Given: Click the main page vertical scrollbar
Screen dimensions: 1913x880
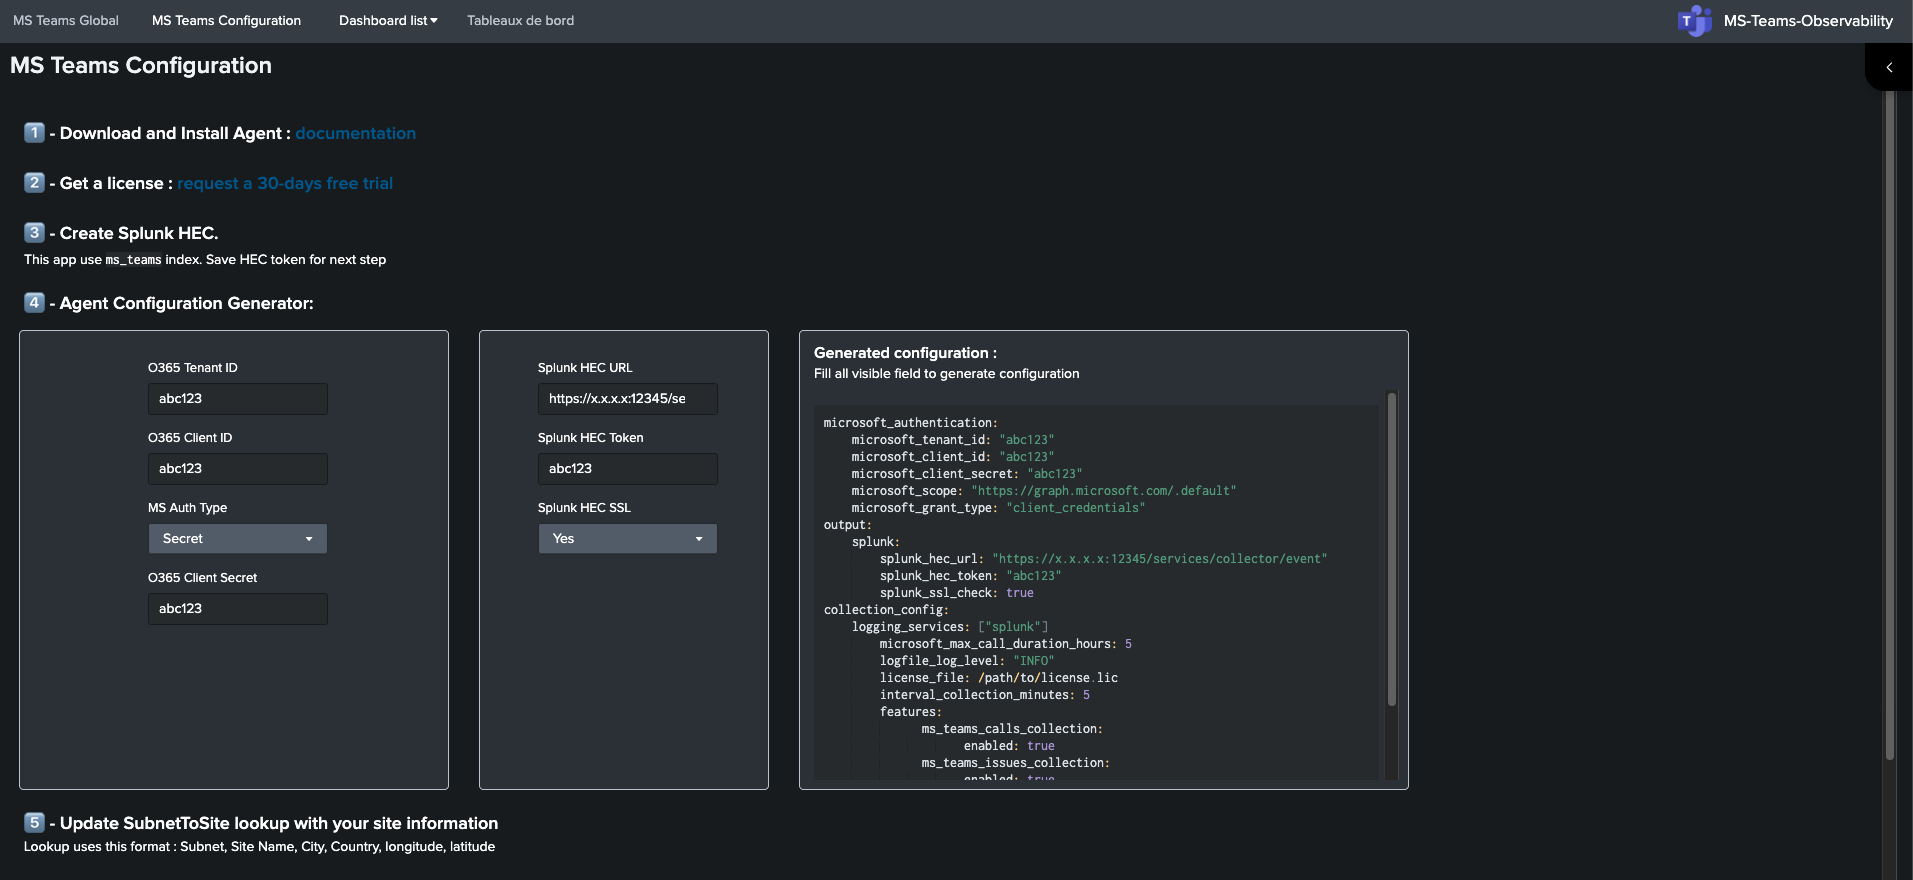Looking at the screenshot, I should click(1889, 425).
